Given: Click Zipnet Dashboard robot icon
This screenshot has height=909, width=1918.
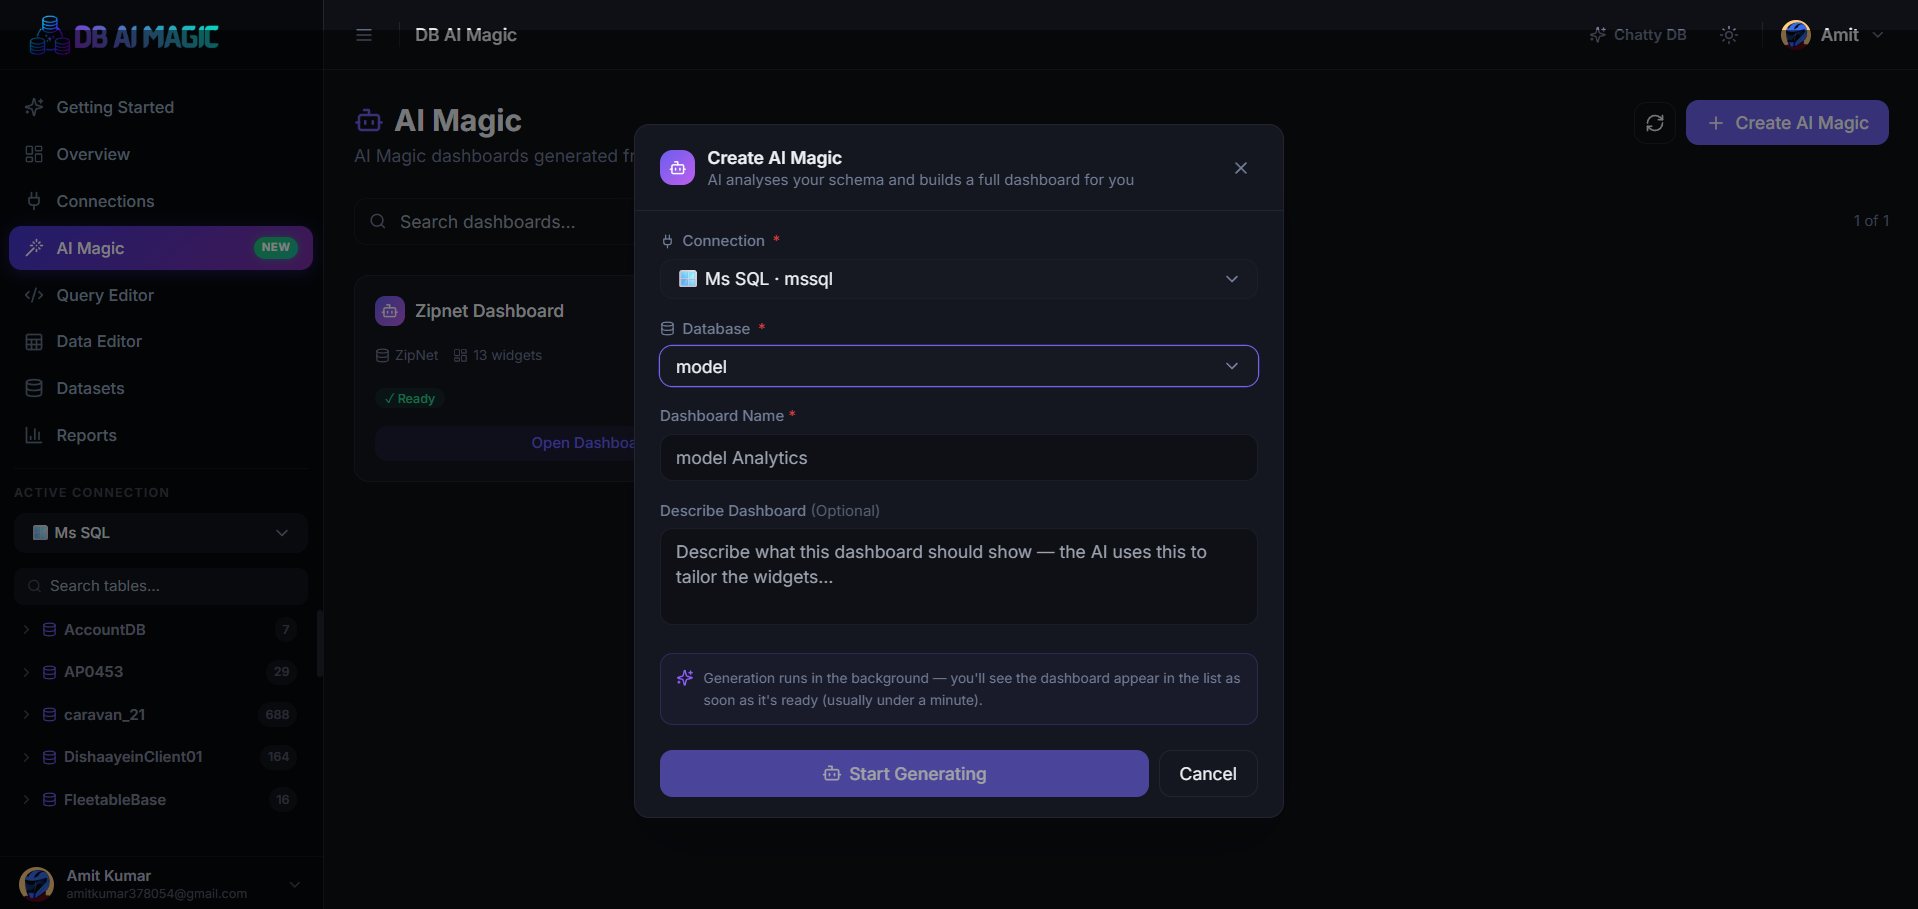Looking at the screenshot, I should coord(390,311).
